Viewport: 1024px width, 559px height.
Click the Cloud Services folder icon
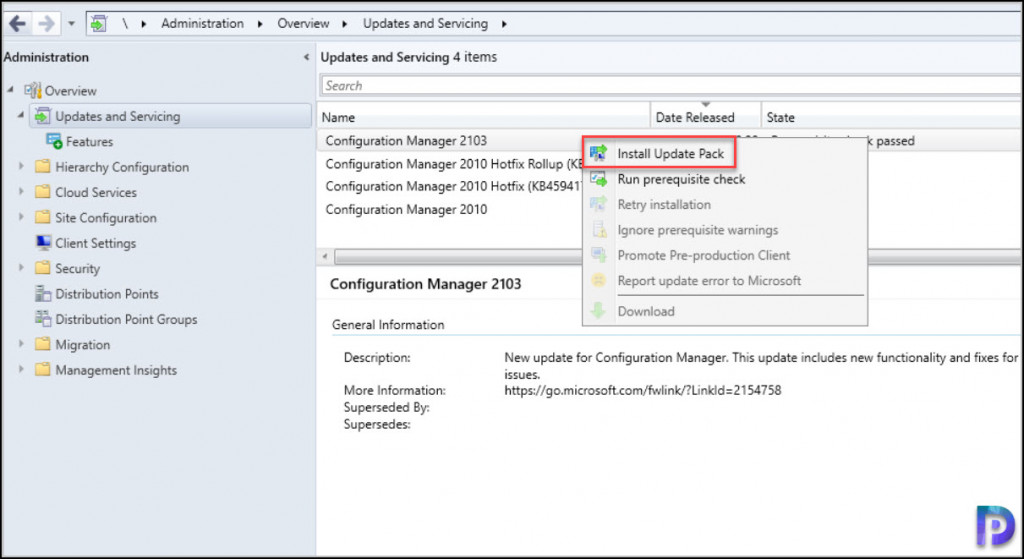point(42,192)
